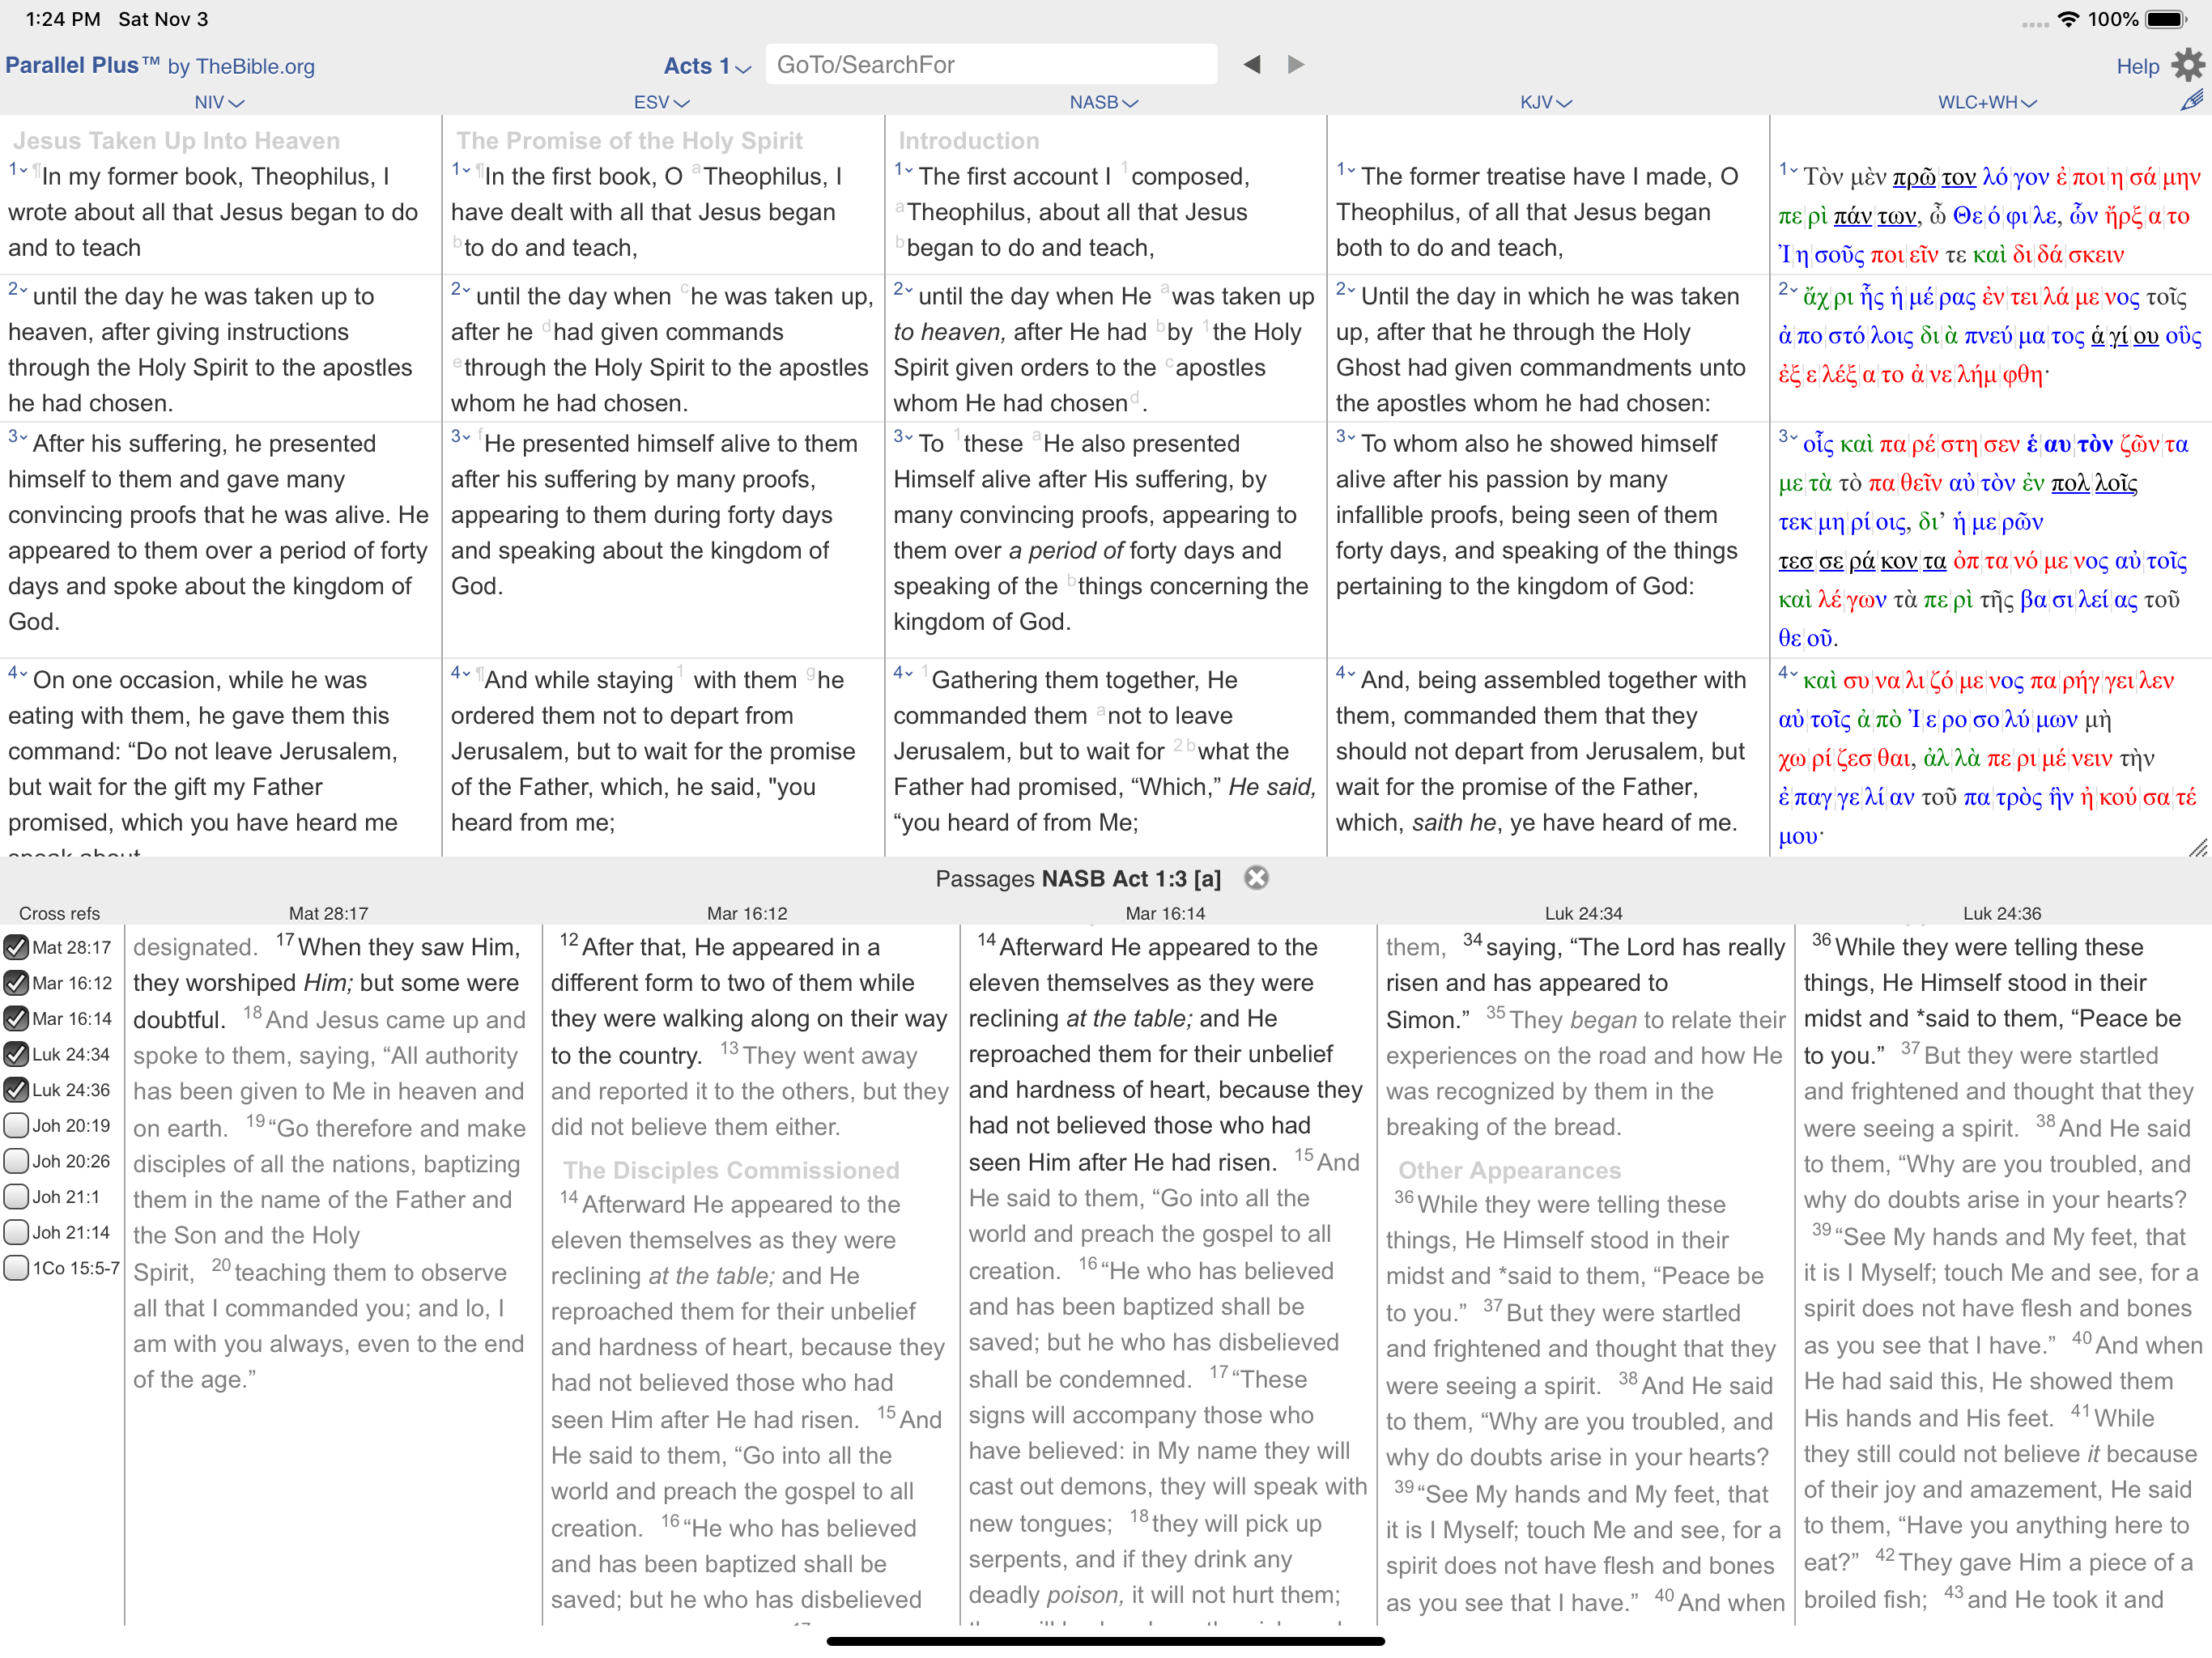Open NIV verse 3 marker menu
Screen dimensions: 2212x1658
click(18, 437)
